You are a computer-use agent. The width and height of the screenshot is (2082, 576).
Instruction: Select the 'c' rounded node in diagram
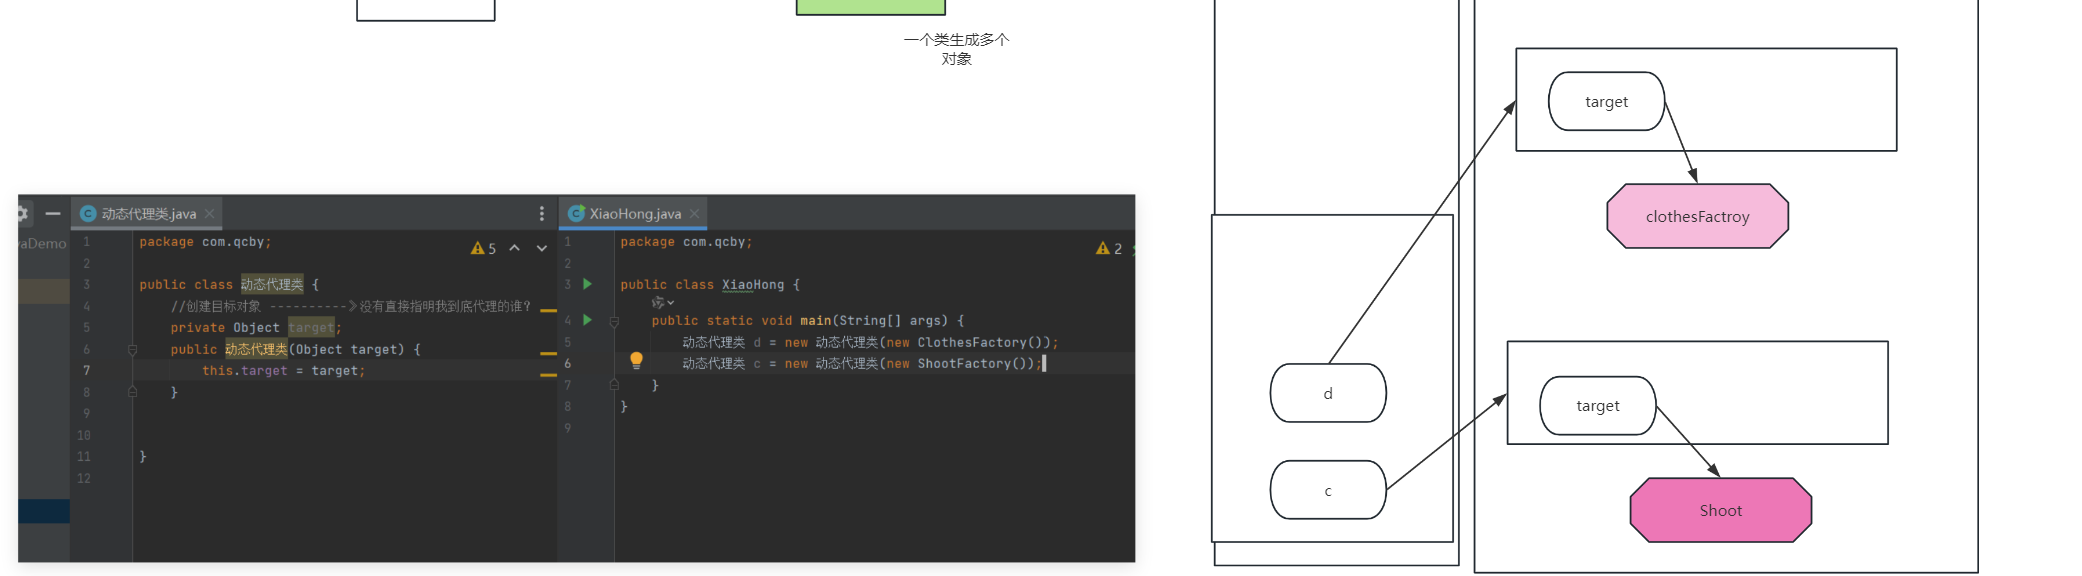coord(1328,490)
